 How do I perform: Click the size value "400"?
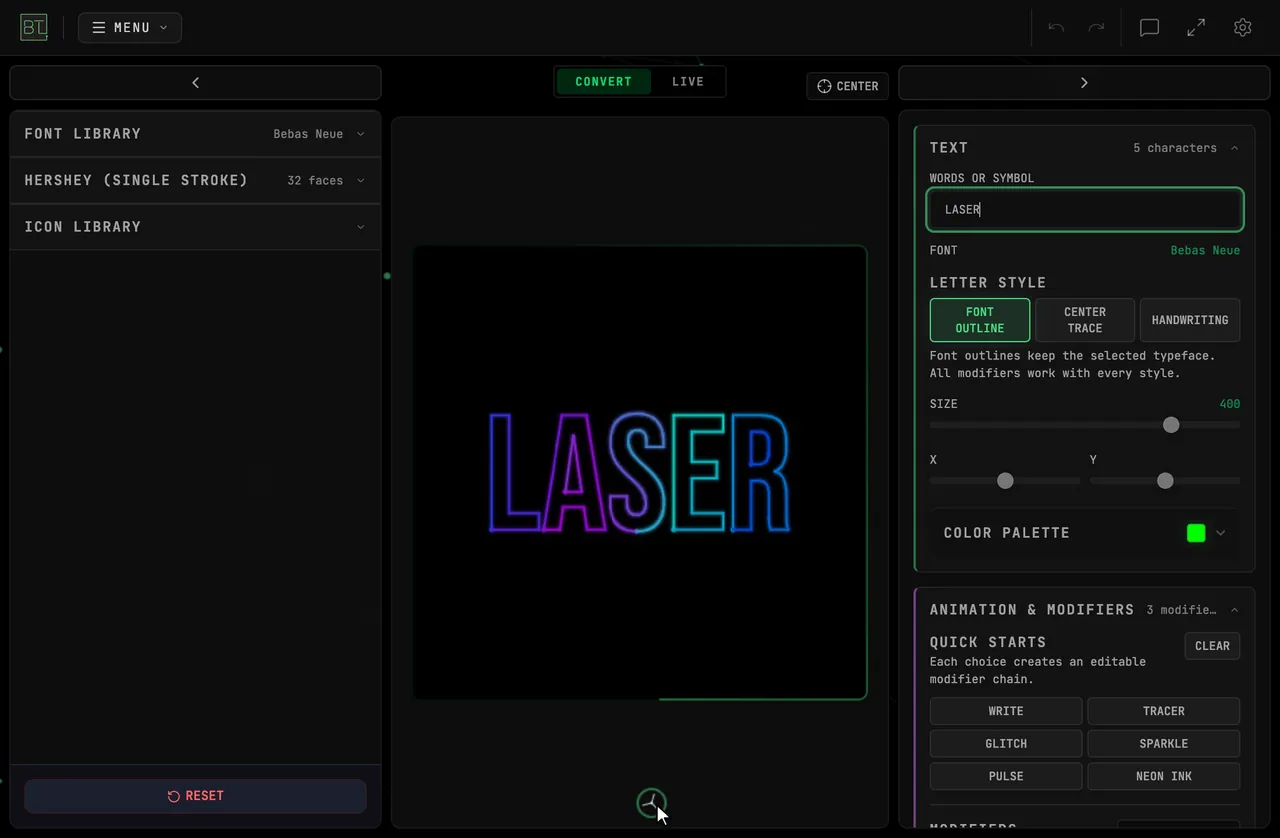pyautogui.click(x=1230, y=404)
